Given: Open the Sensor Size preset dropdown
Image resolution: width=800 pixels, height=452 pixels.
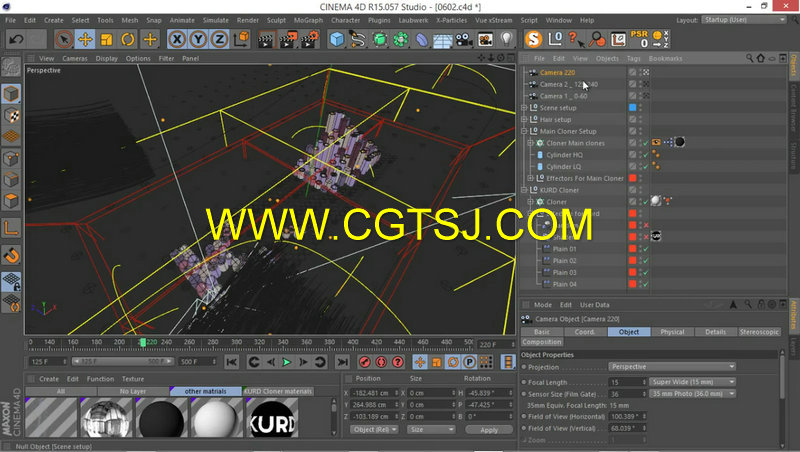Looking at the screenshot, I should pyautogui.click(x=692, y=394).
